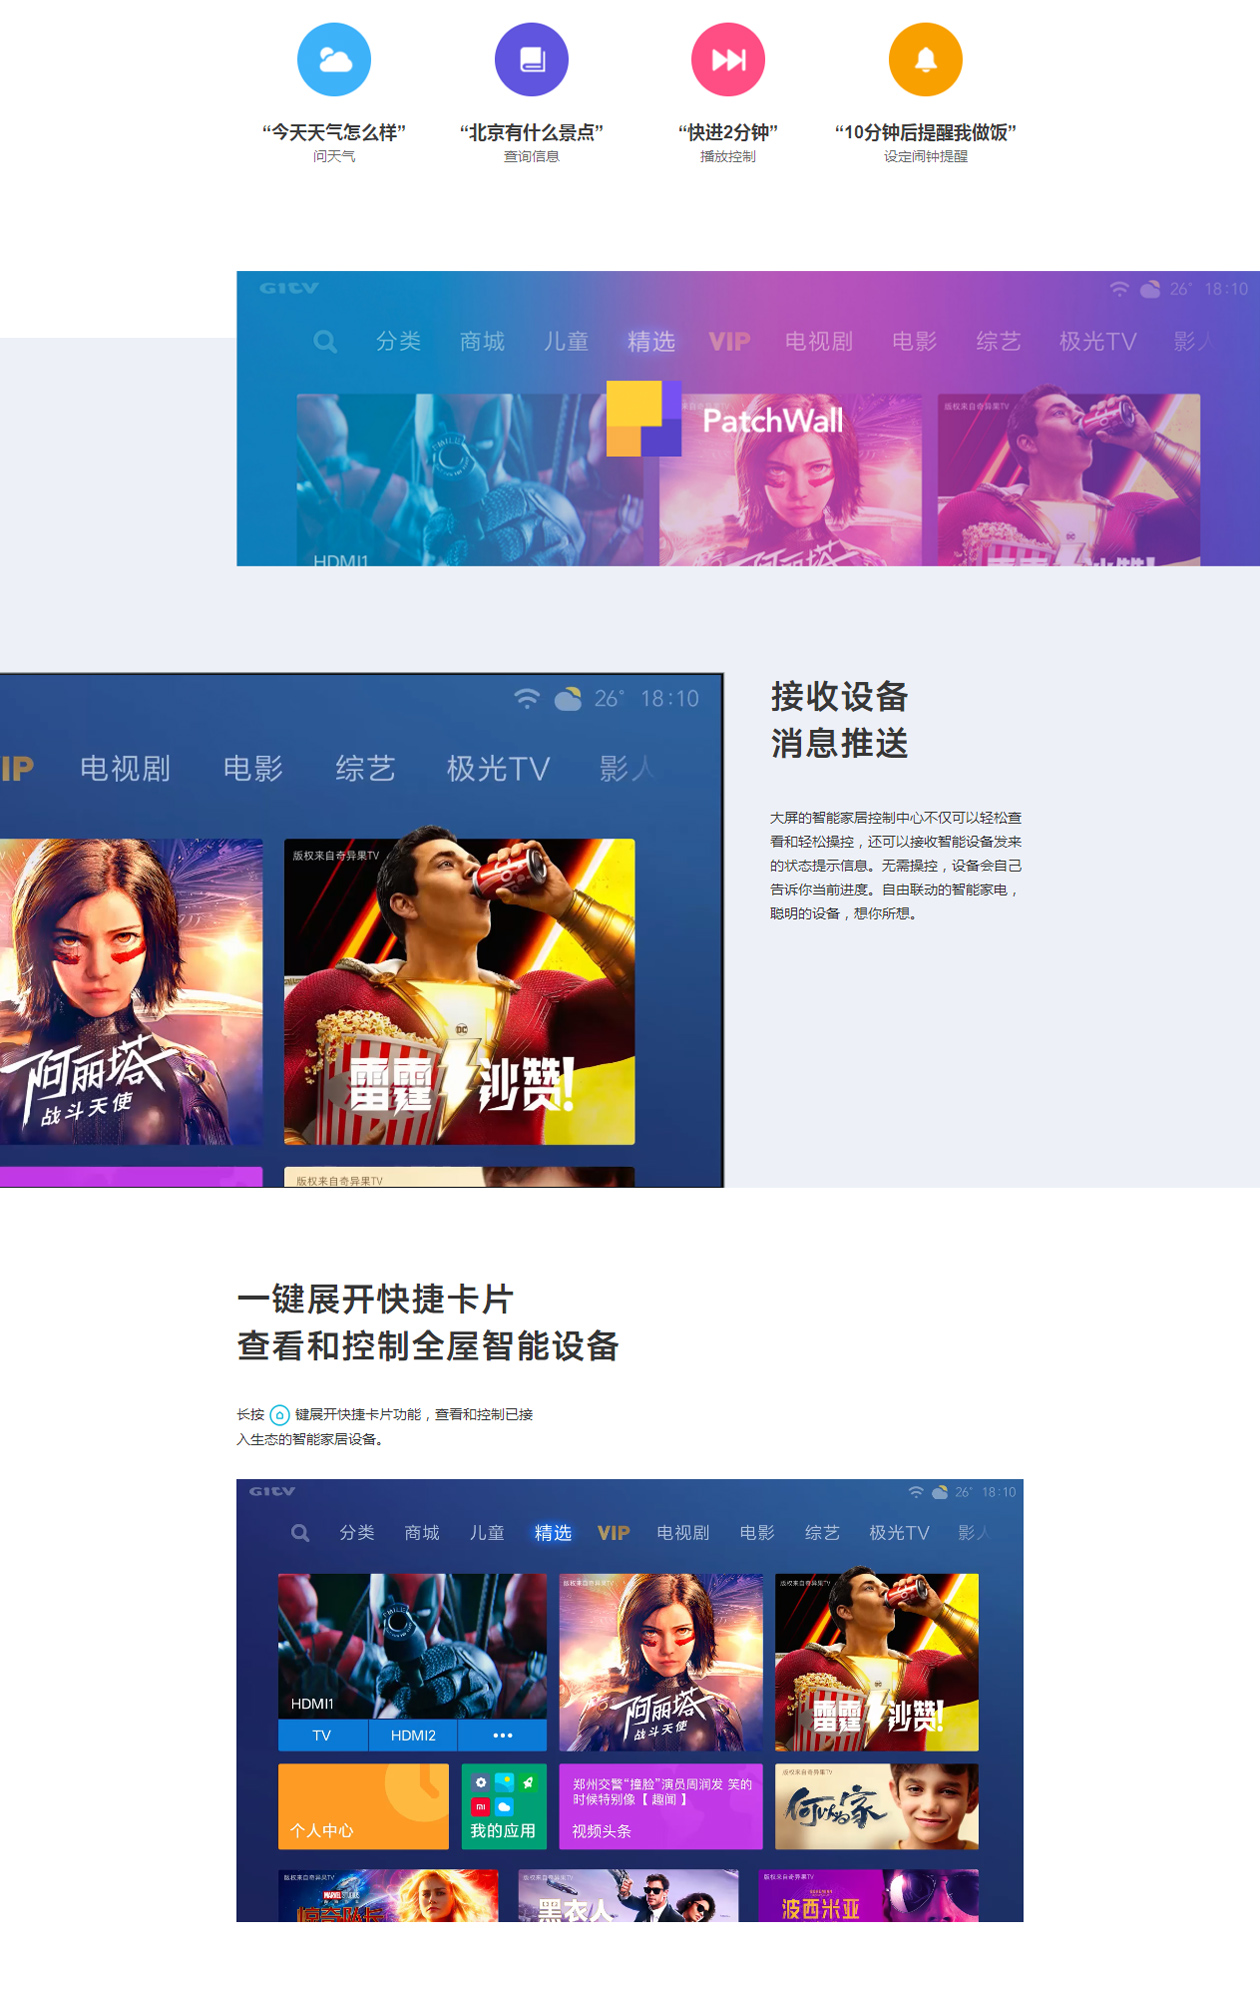
Task: Click the home key icon in the 长按 instruction text
Action: tap(280, 1414)
